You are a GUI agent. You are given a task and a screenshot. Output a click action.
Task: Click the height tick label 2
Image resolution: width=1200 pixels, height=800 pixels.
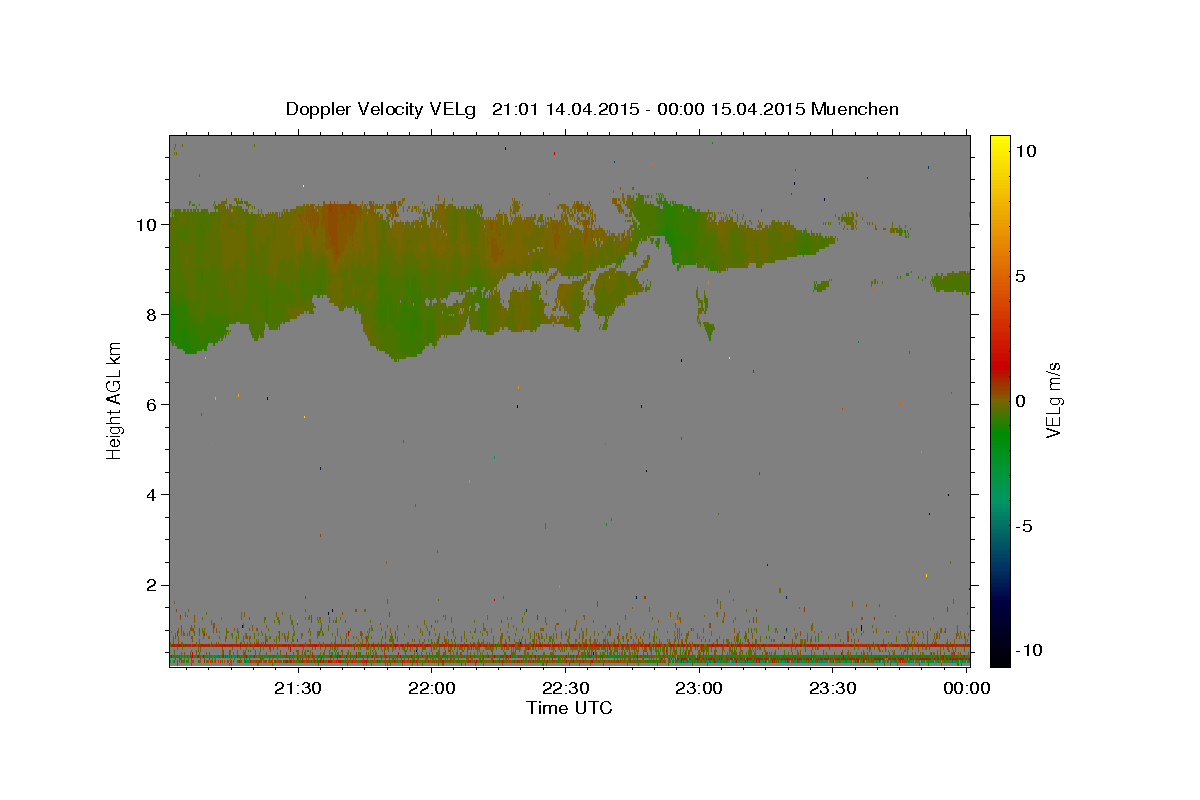pyautogui.click(x=151, y=585)
